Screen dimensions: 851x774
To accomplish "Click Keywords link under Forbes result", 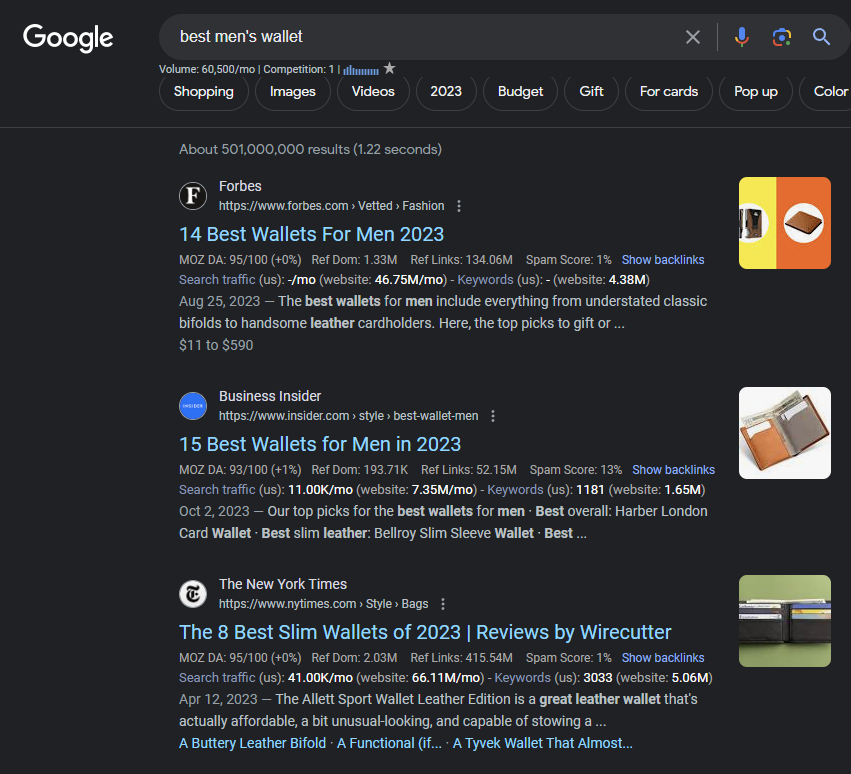I will click(485, 280).
